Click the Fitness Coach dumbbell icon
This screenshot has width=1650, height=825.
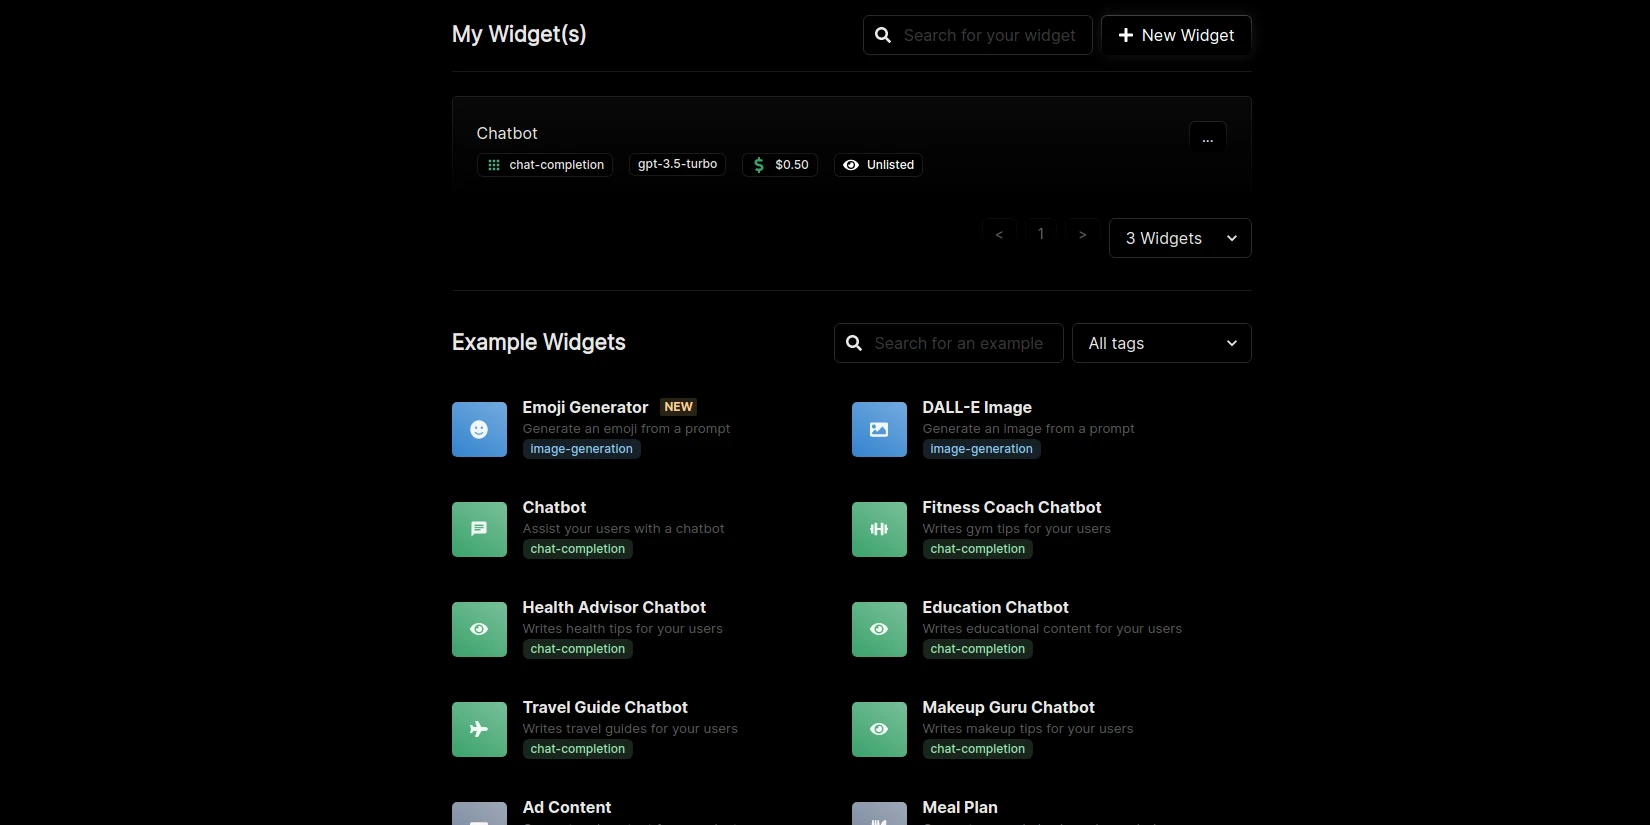coord(879,529)
